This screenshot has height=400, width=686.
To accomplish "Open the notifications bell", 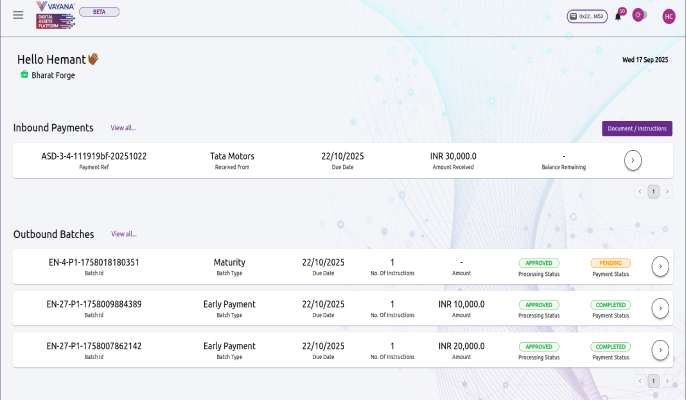I will tap(618, 16).
